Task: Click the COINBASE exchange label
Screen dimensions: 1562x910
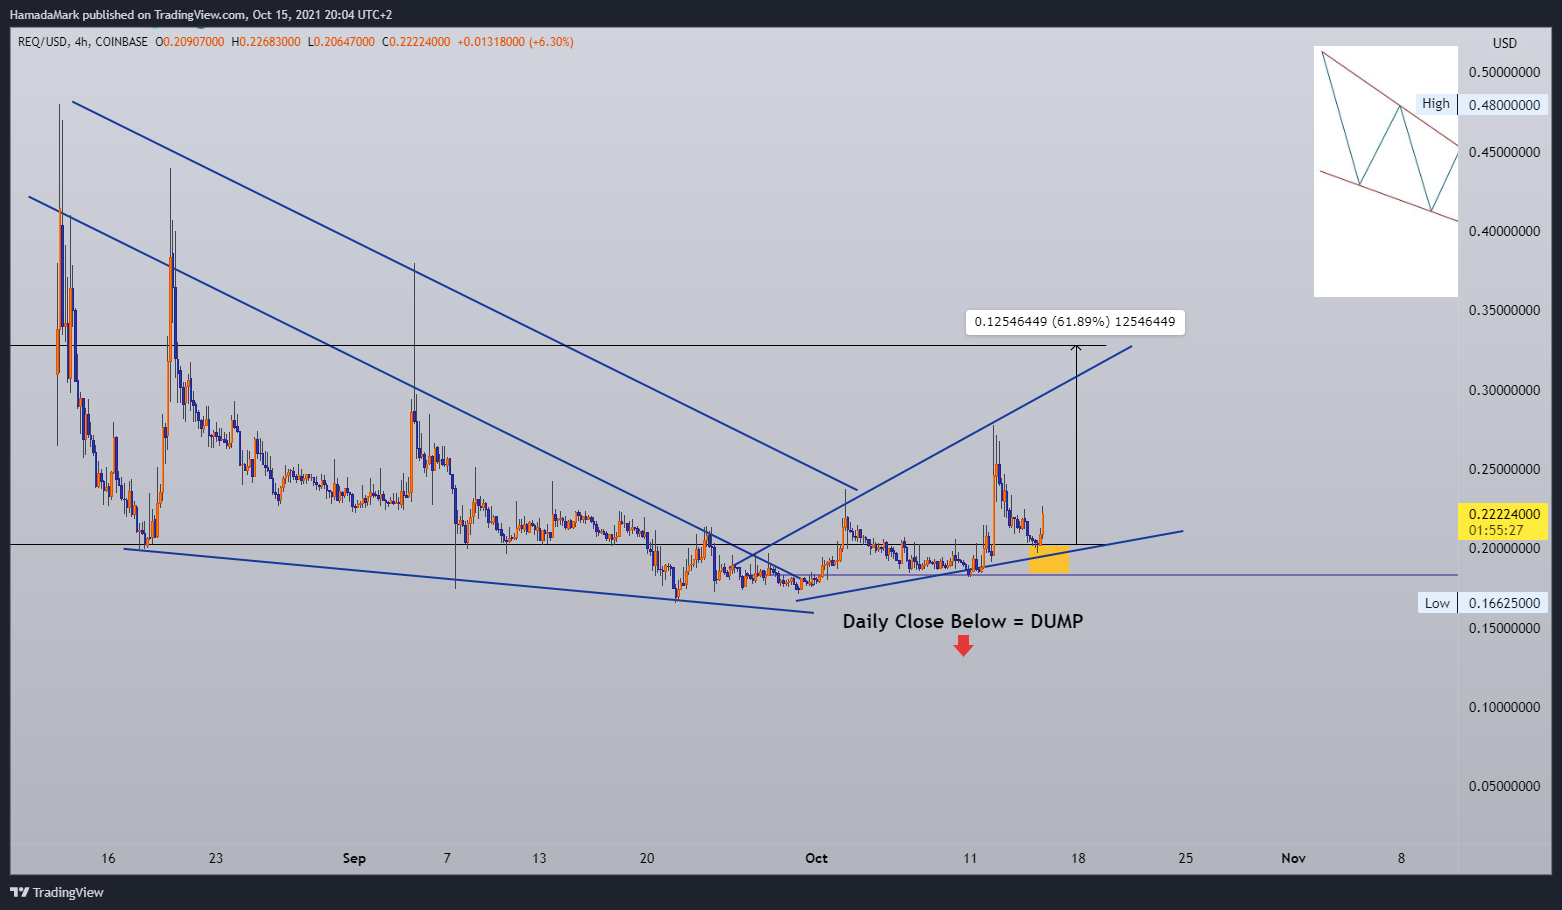Action: [x=122, y=42]
